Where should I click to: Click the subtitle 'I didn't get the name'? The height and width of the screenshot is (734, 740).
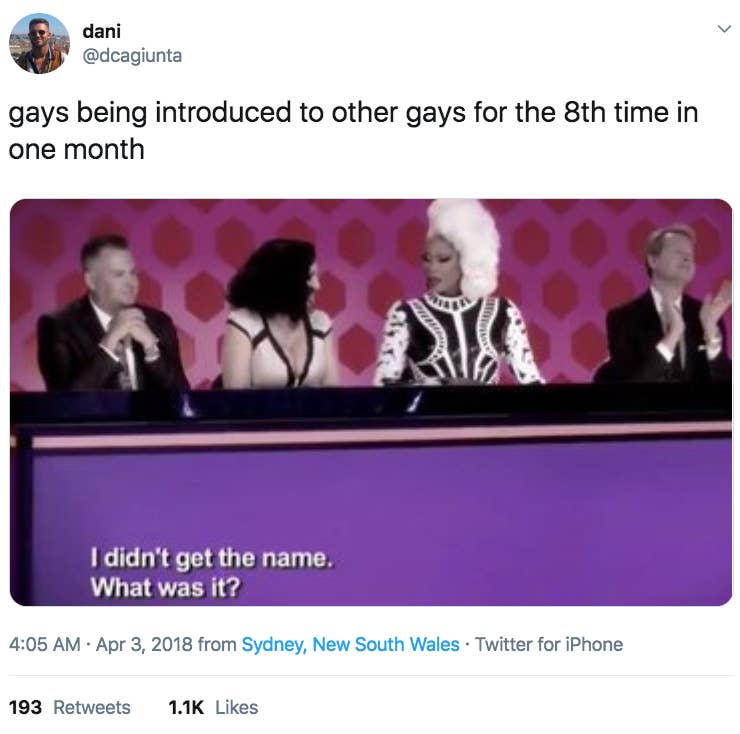coord(212,558)
